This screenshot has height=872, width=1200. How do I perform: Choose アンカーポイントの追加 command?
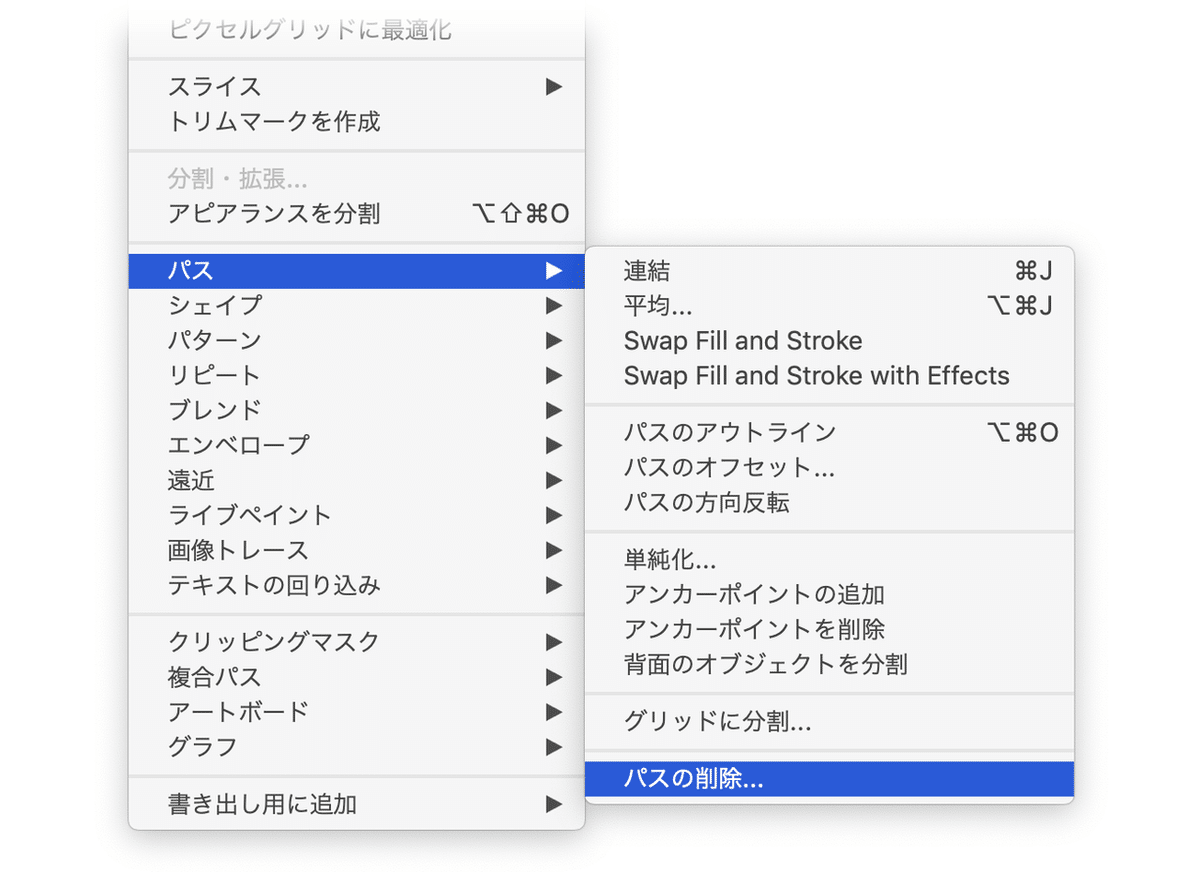click(x=829, y=594)
